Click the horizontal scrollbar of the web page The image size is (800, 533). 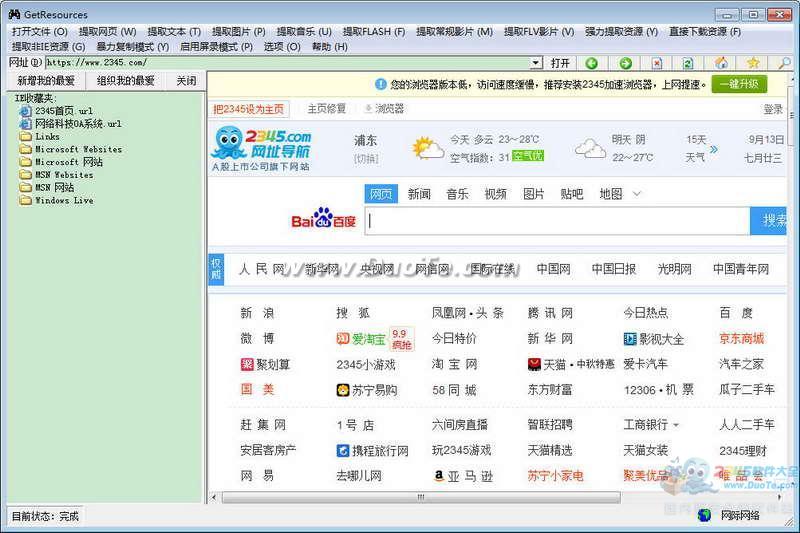[x=421, y=497]
